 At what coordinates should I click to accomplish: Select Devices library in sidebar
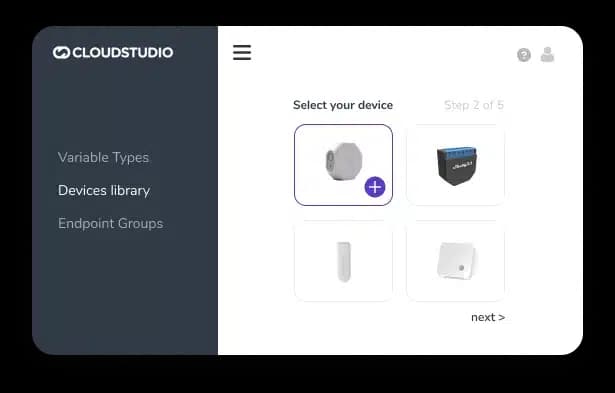coord(104,191)
